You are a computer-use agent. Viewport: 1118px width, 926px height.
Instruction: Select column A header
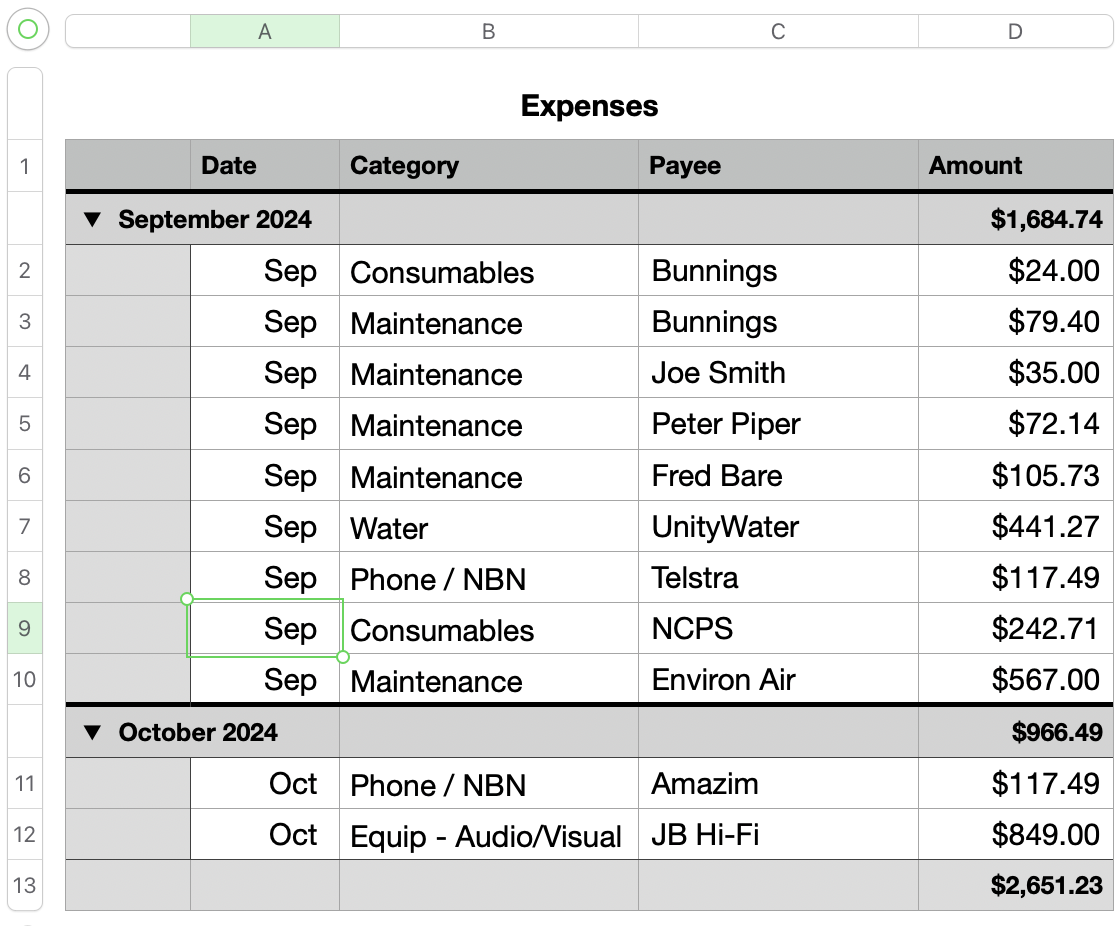click(264, 32)
